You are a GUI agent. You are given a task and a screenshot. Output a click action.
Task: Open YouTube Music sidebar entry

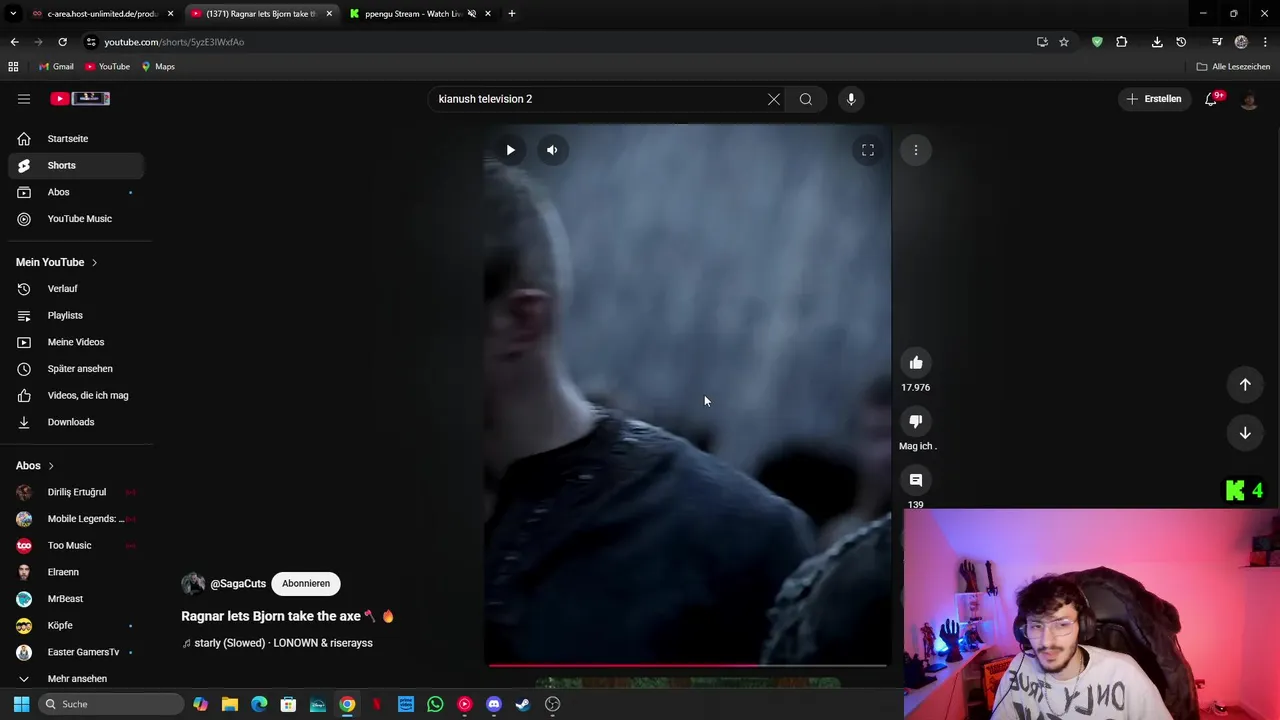tap(76, 219)
